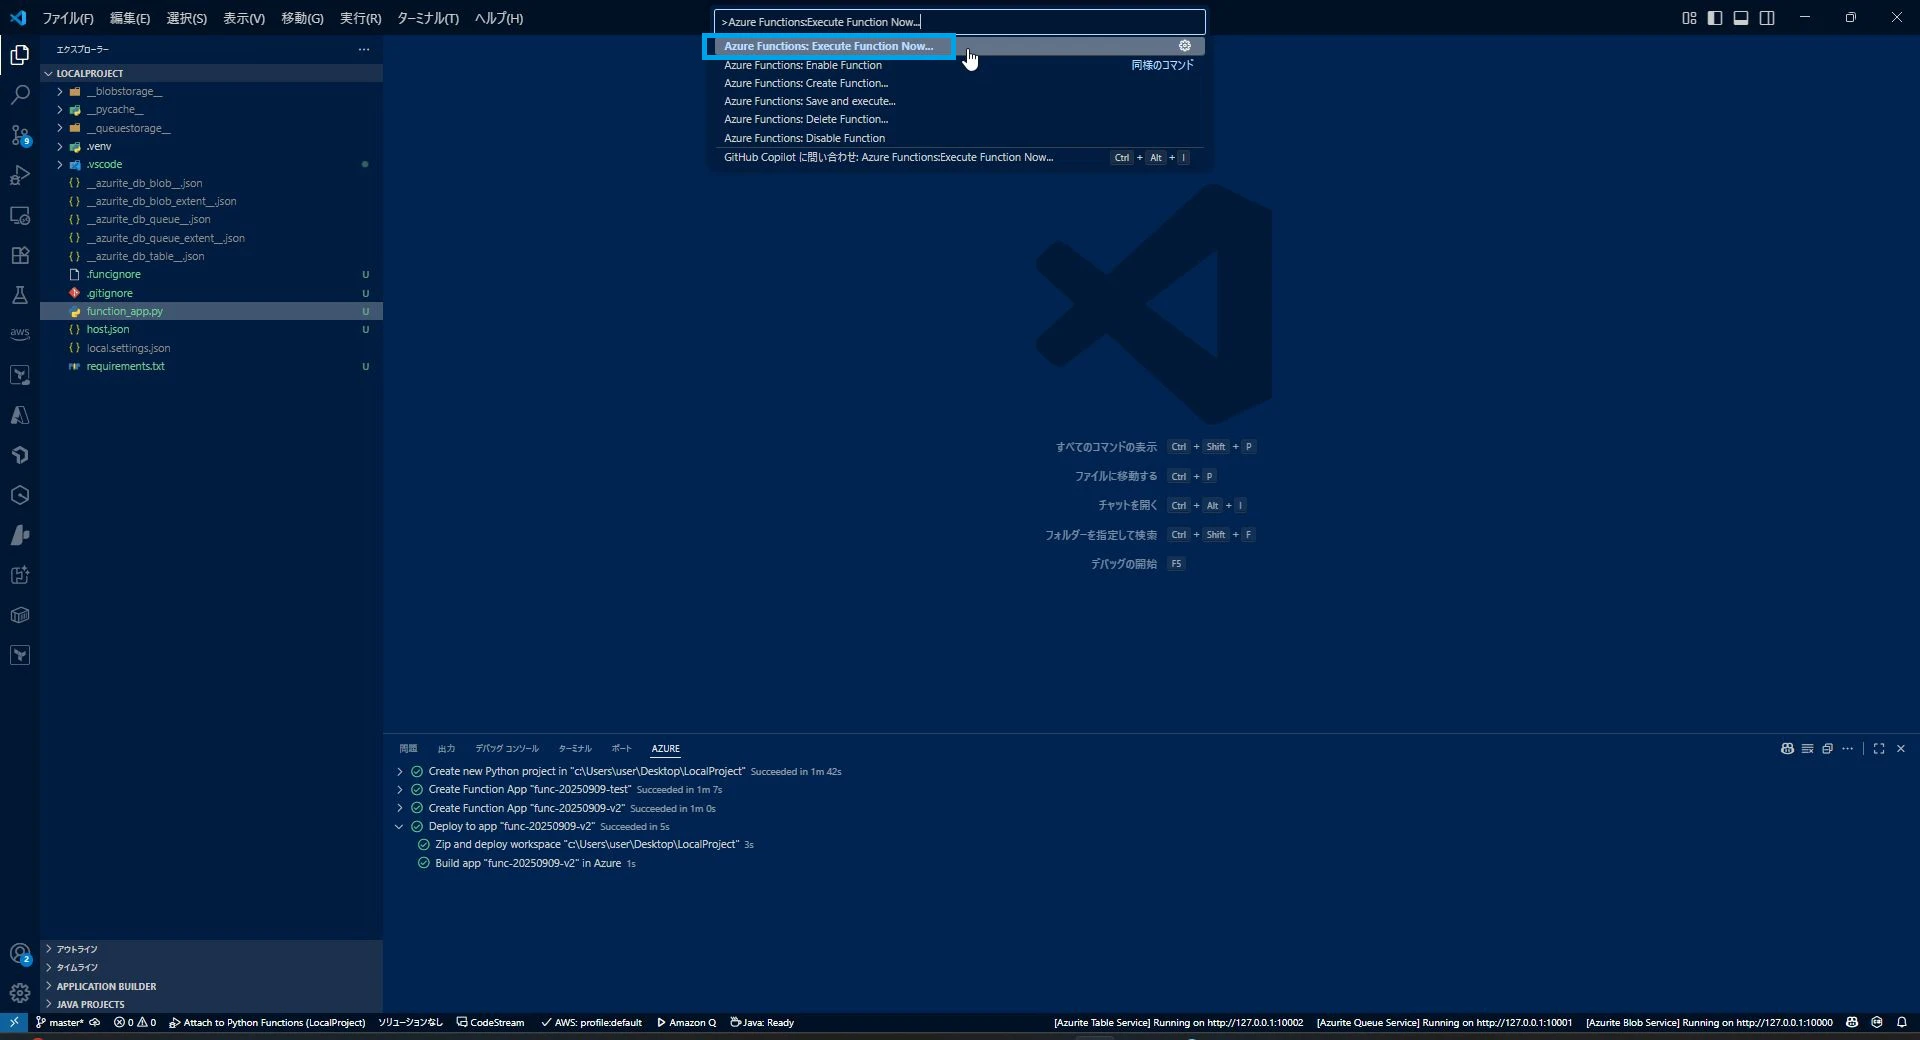Viewport: 1920px width, 1040px height.
Task: Click master branch in status bar
Action: [61, 1022]
